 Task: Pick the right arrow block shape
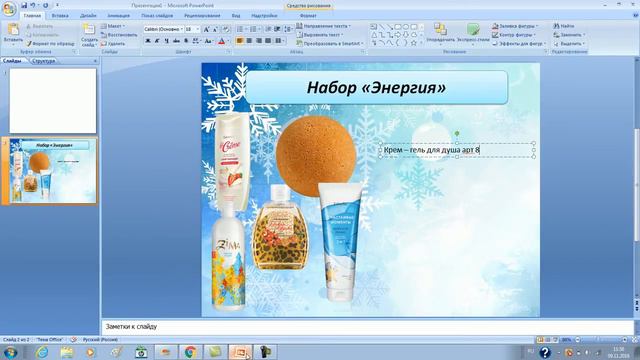click(x=398, y=35)
